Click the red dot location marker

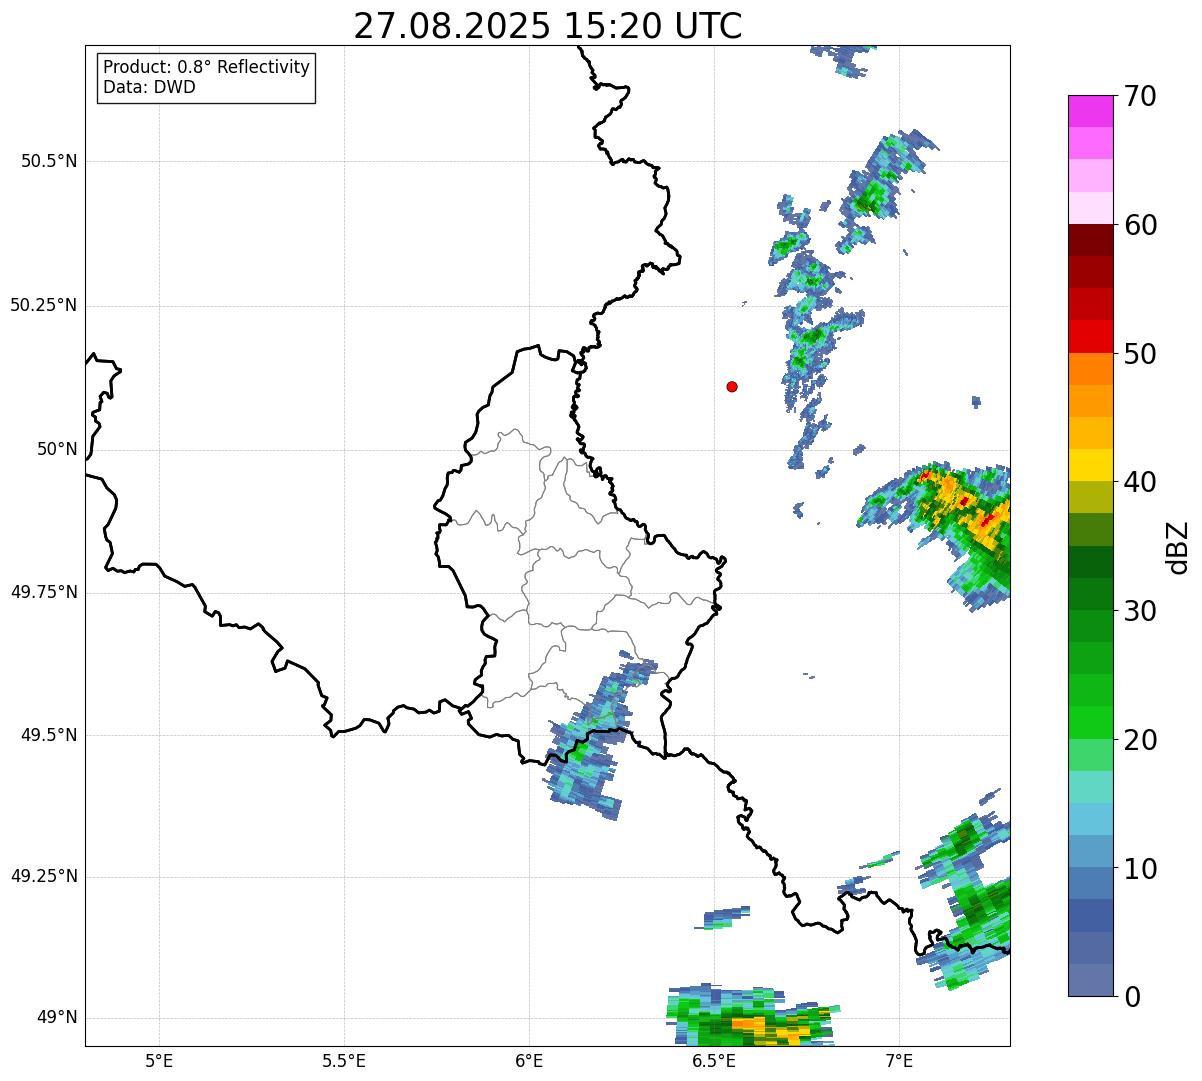(x=732, y=386)
